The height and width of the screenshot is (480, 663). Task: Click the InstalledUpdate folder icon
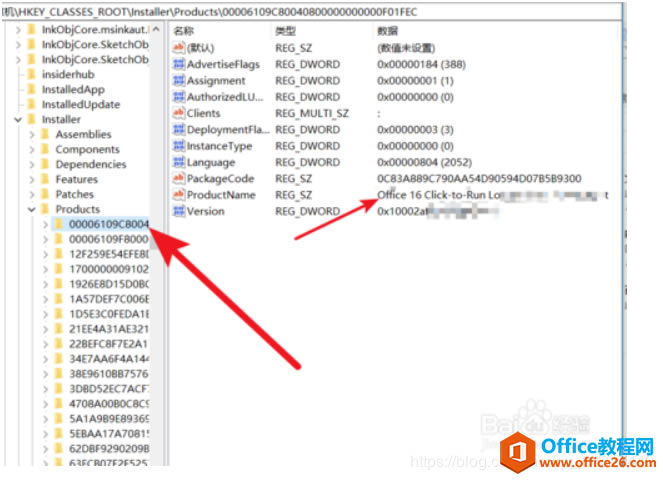point(31,104)
